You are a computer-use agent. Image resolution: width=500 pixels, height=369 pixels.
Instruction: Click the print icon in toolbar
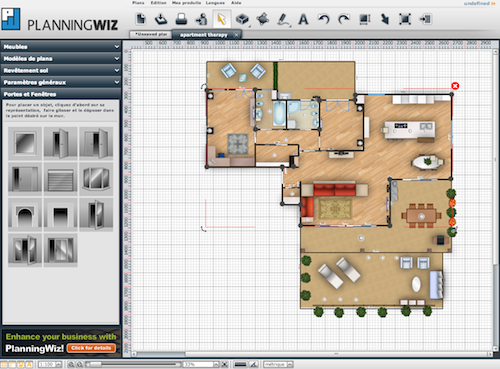coord(181,19)
